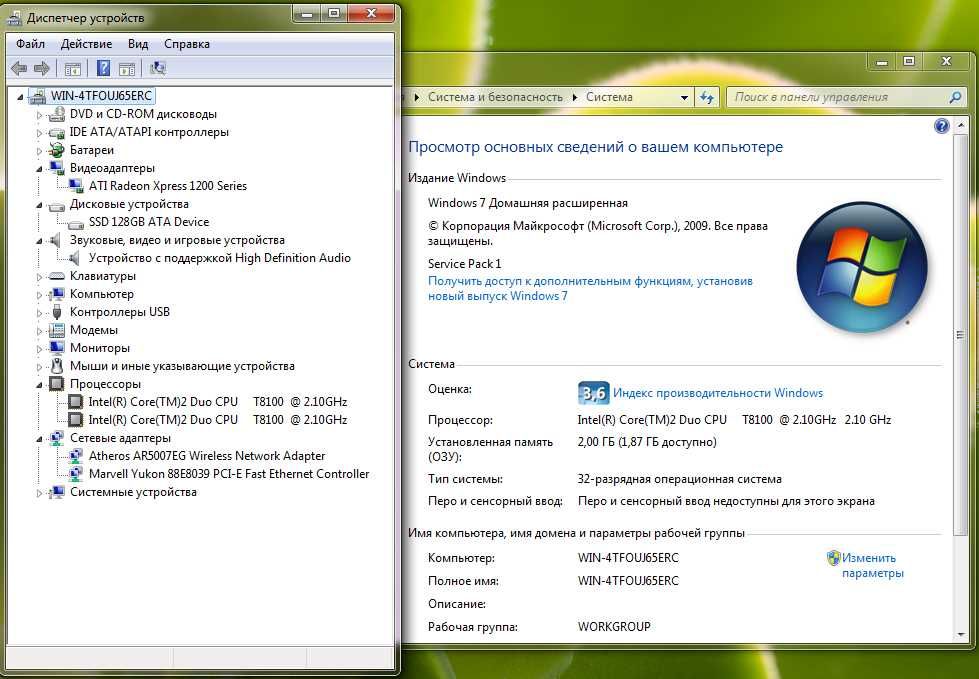This screenshot has width=979, height=679.
Task: Collapse the Процессоры node
Action: (x=39, y=385)
